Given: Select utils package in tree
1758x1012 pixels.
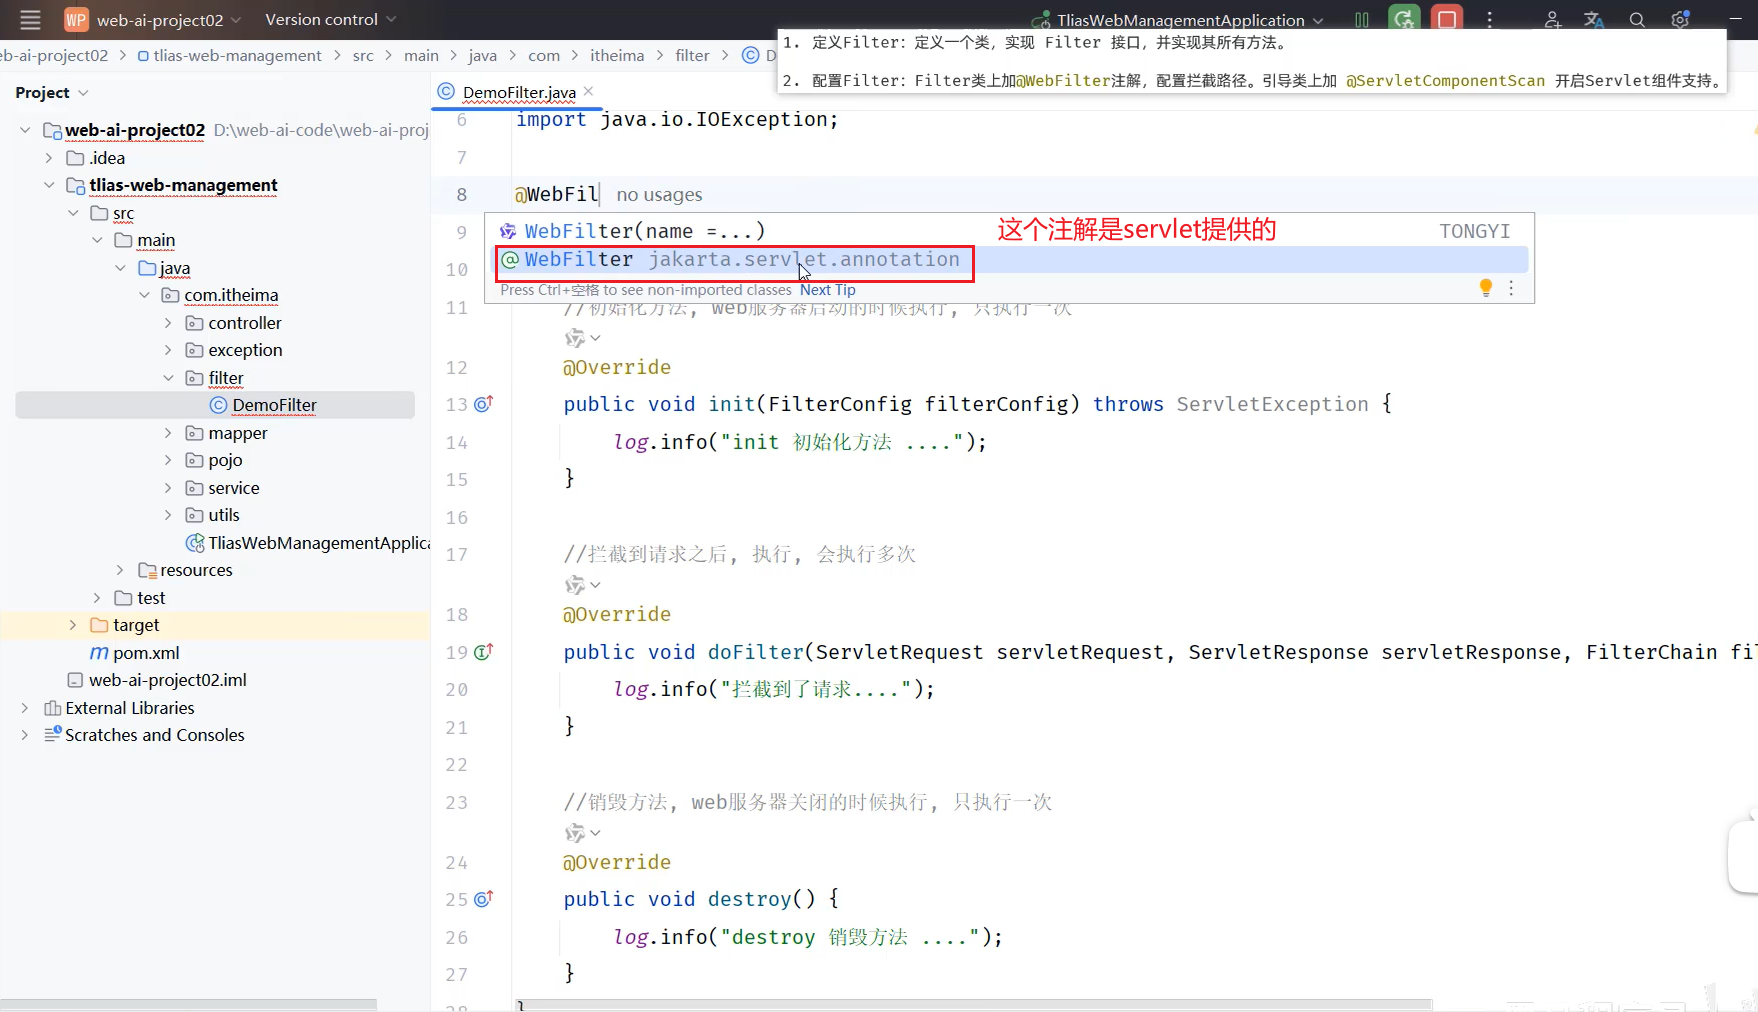Looking at the screenshot, I should 224,515.
